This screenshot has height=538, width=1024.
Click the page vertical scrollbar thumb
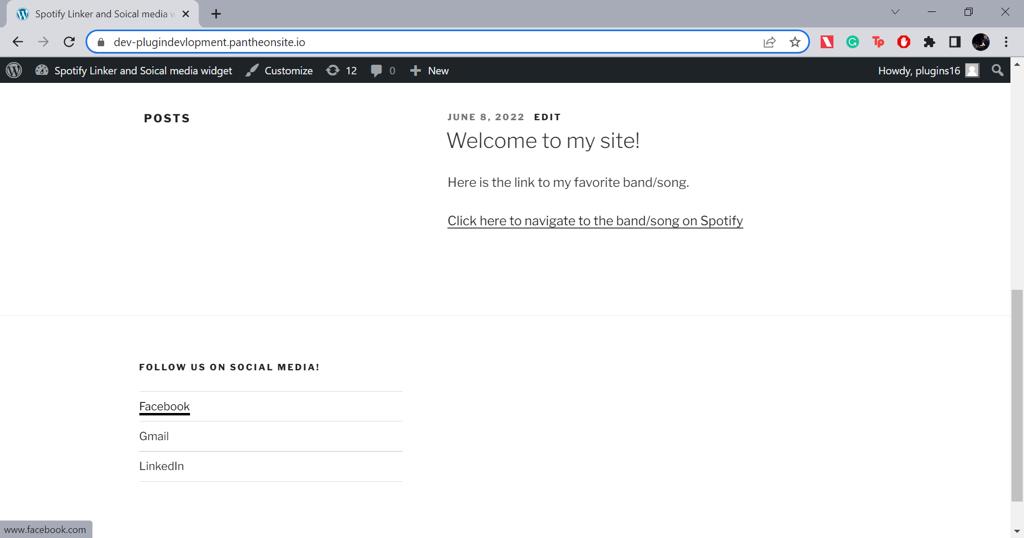click(x=1017, y=396)
